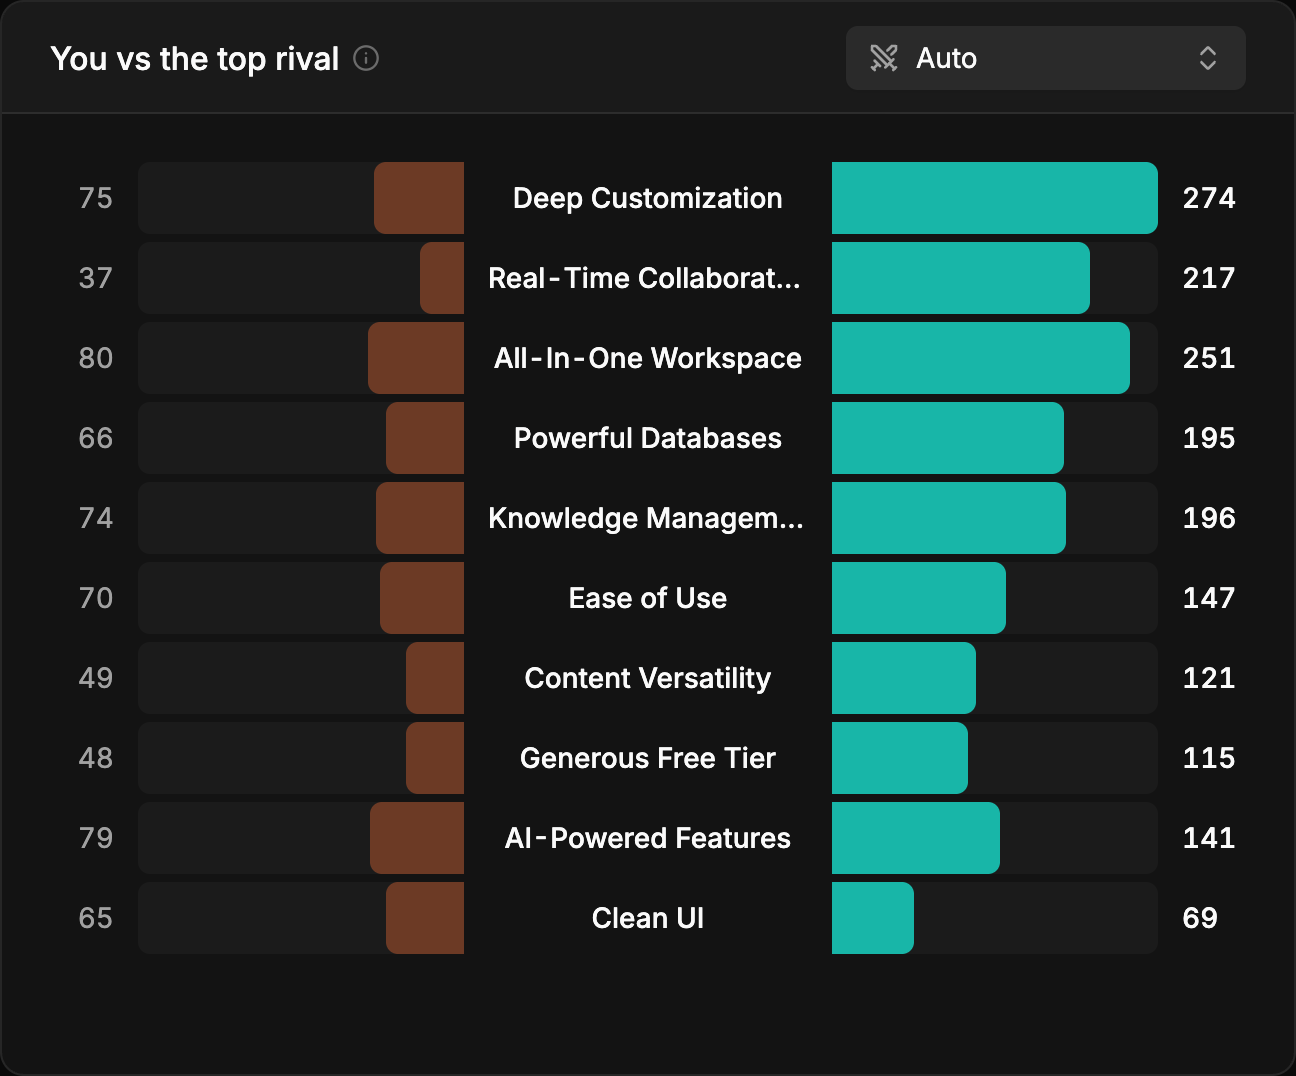Click the teal bar for Content Versatility
The height and width of the screenshot is (1076, 1296).
(x=904, y=678)
